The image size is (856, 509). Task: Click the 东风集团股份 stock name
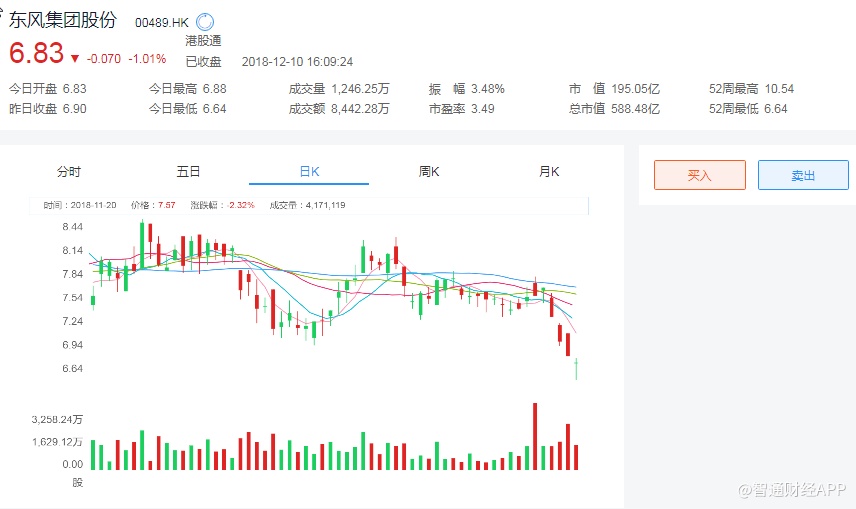(63, 21)
